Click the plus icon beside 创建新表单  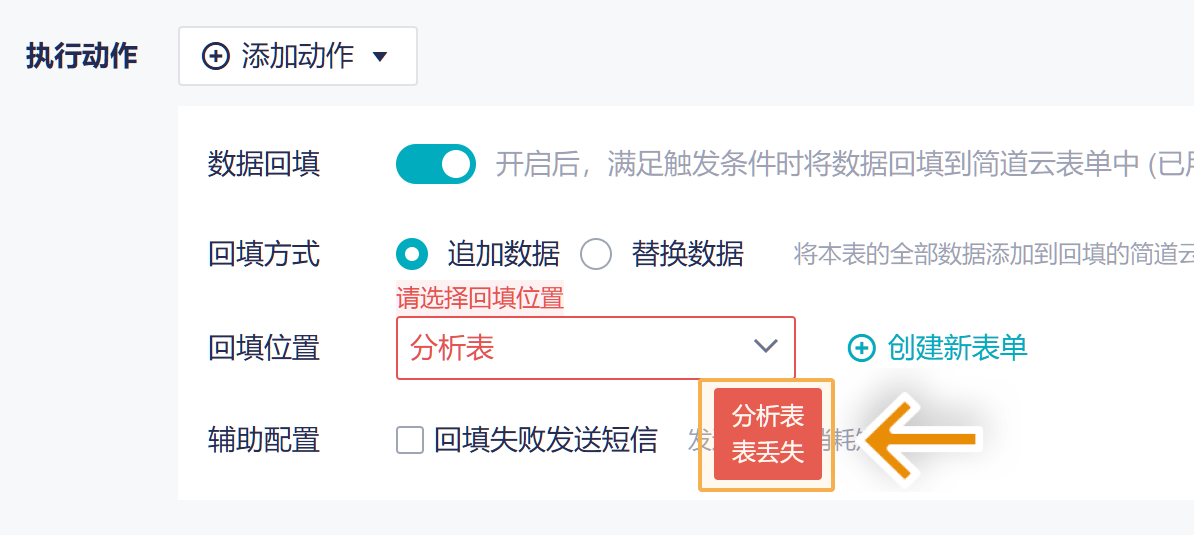tap(861, 348)
